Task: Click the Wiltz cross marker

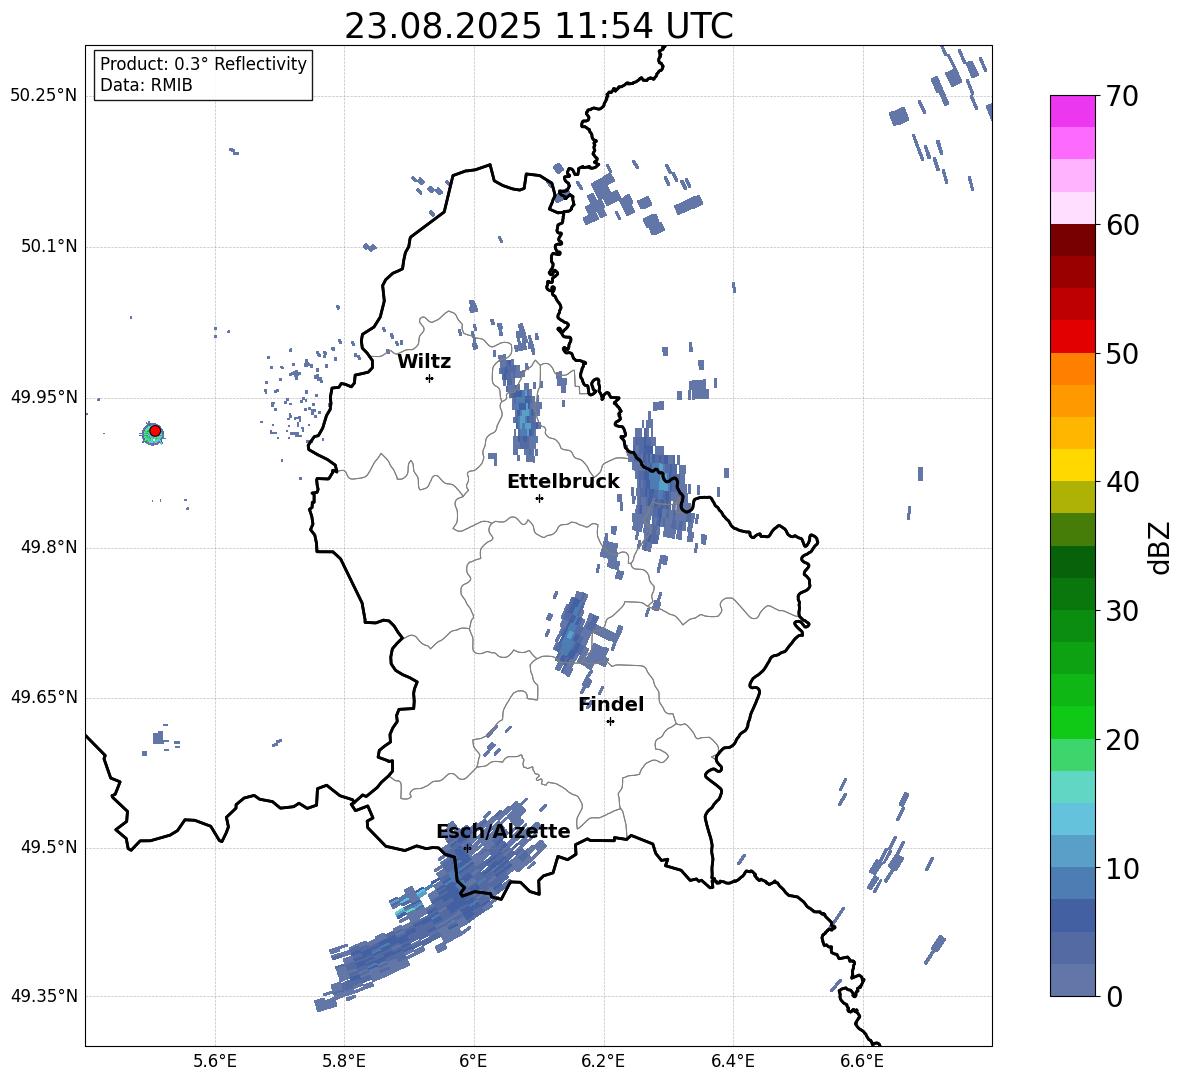Action: (430, 378)
